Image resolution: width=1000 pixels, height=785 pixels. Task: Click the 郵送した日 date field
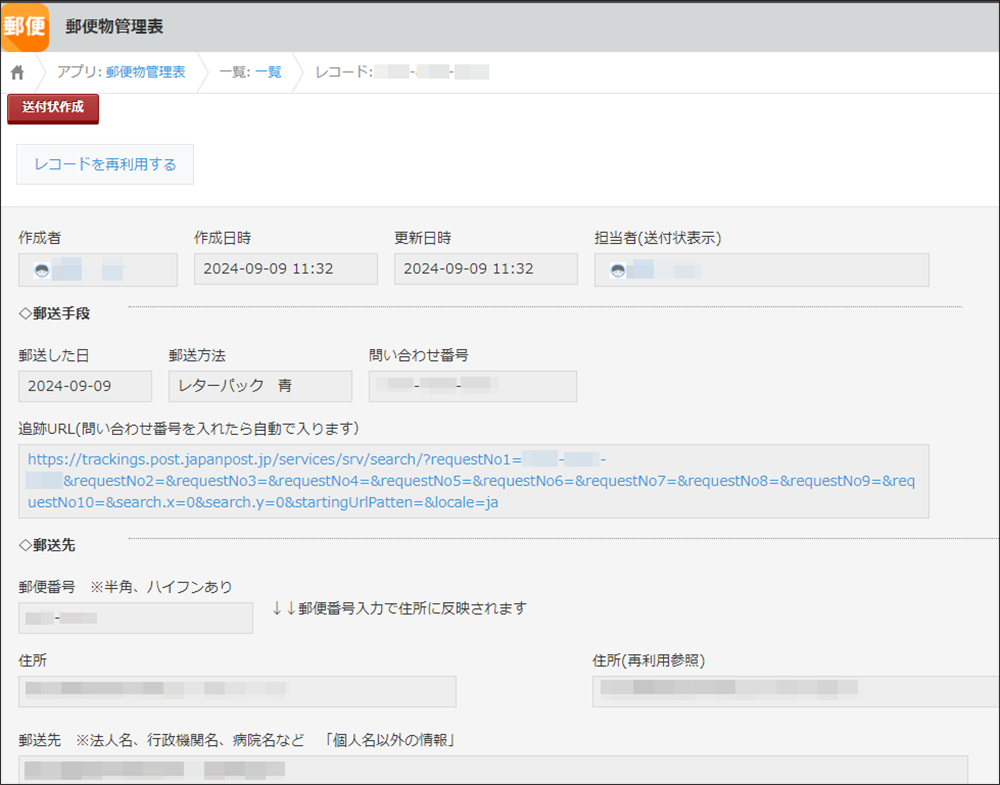pos(85,386)
